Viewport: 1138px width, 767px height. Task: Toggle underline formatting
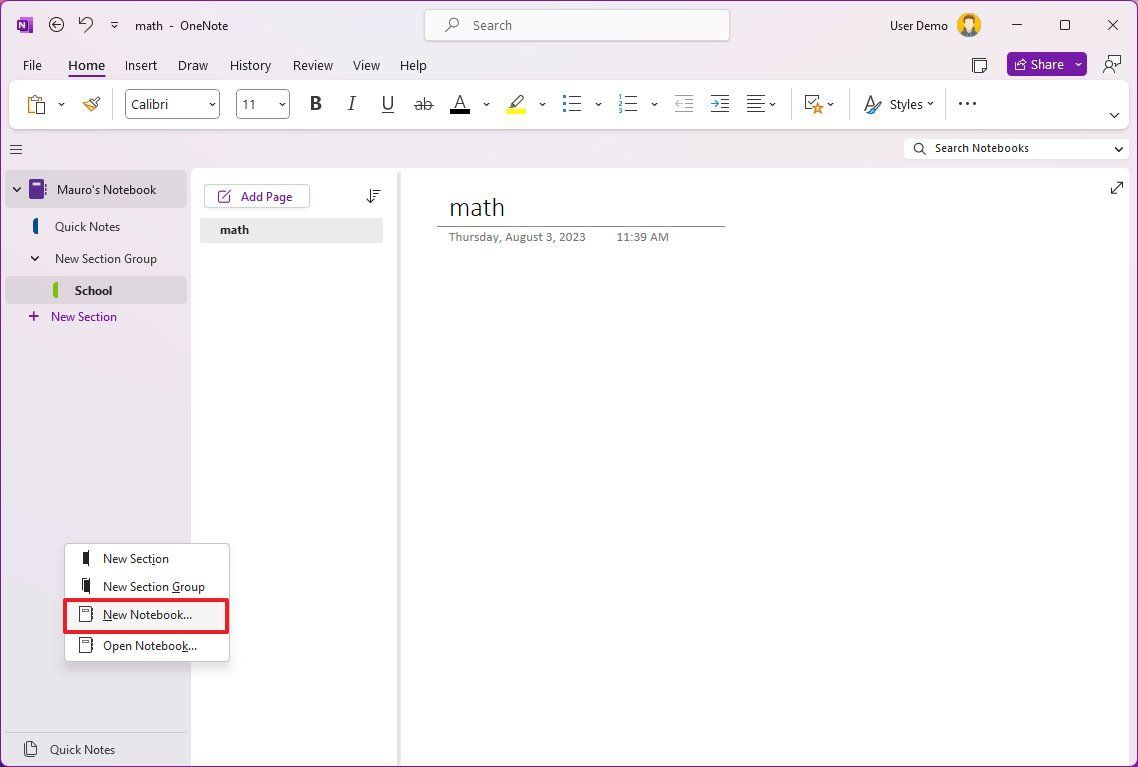pos(387,103)
